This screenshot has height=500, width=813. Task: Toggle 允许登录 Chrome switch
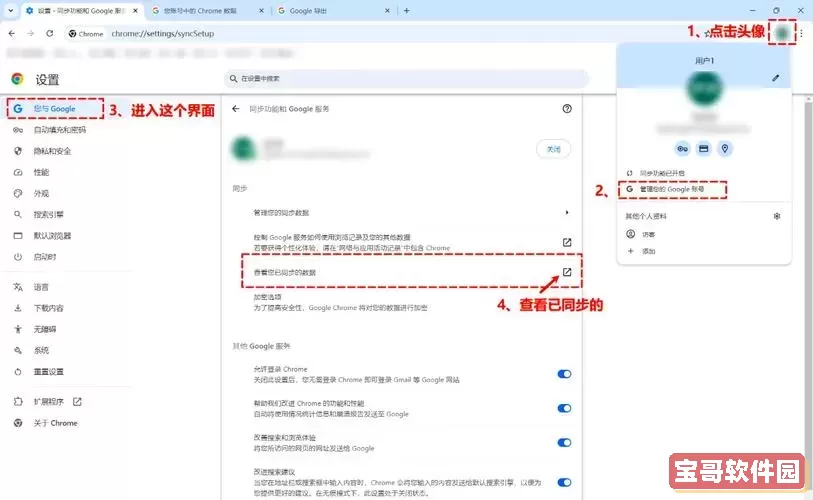(564, 374)
